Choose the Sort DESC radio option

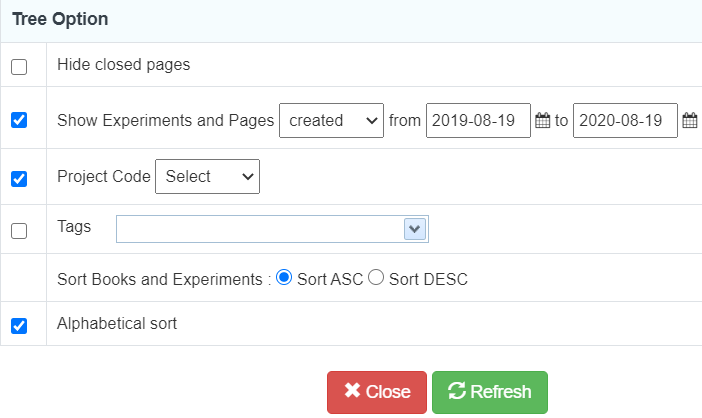coord(376,277)
